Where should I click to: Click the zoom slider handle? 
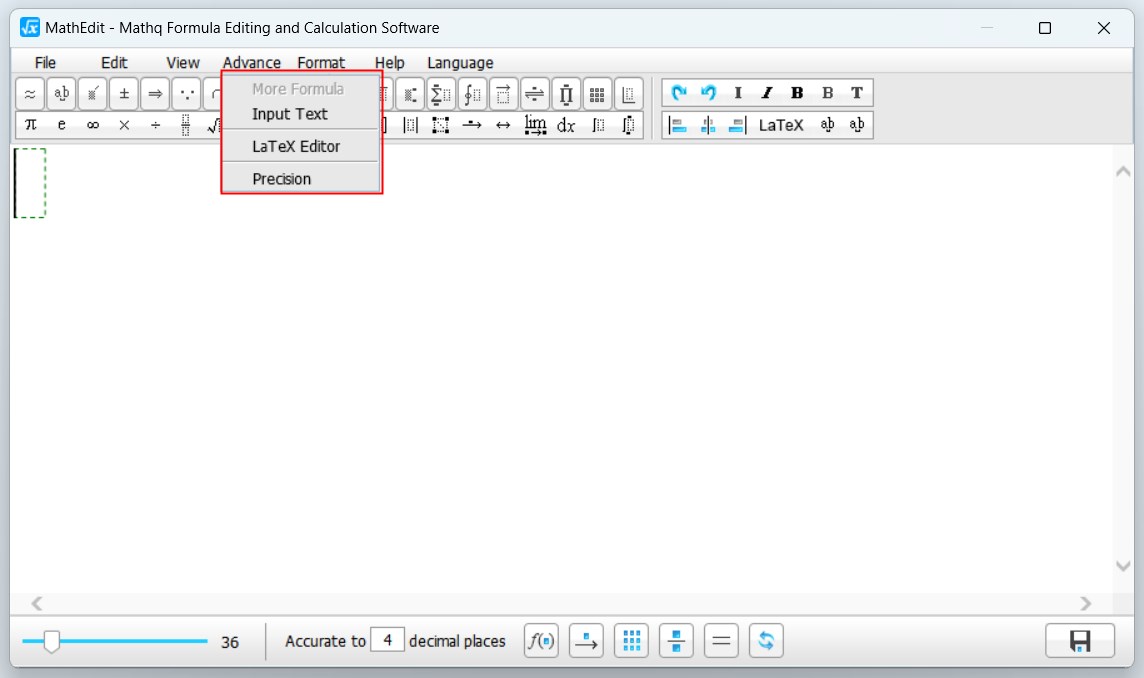pyautogui.click(x=51, y=642)
